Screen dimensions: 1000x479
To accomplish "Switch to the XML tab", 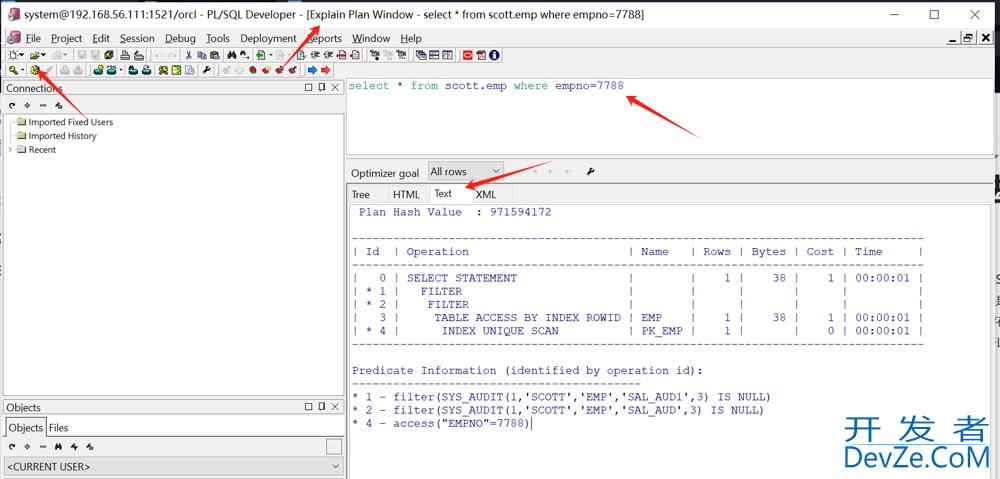I will tap(485, 195).
